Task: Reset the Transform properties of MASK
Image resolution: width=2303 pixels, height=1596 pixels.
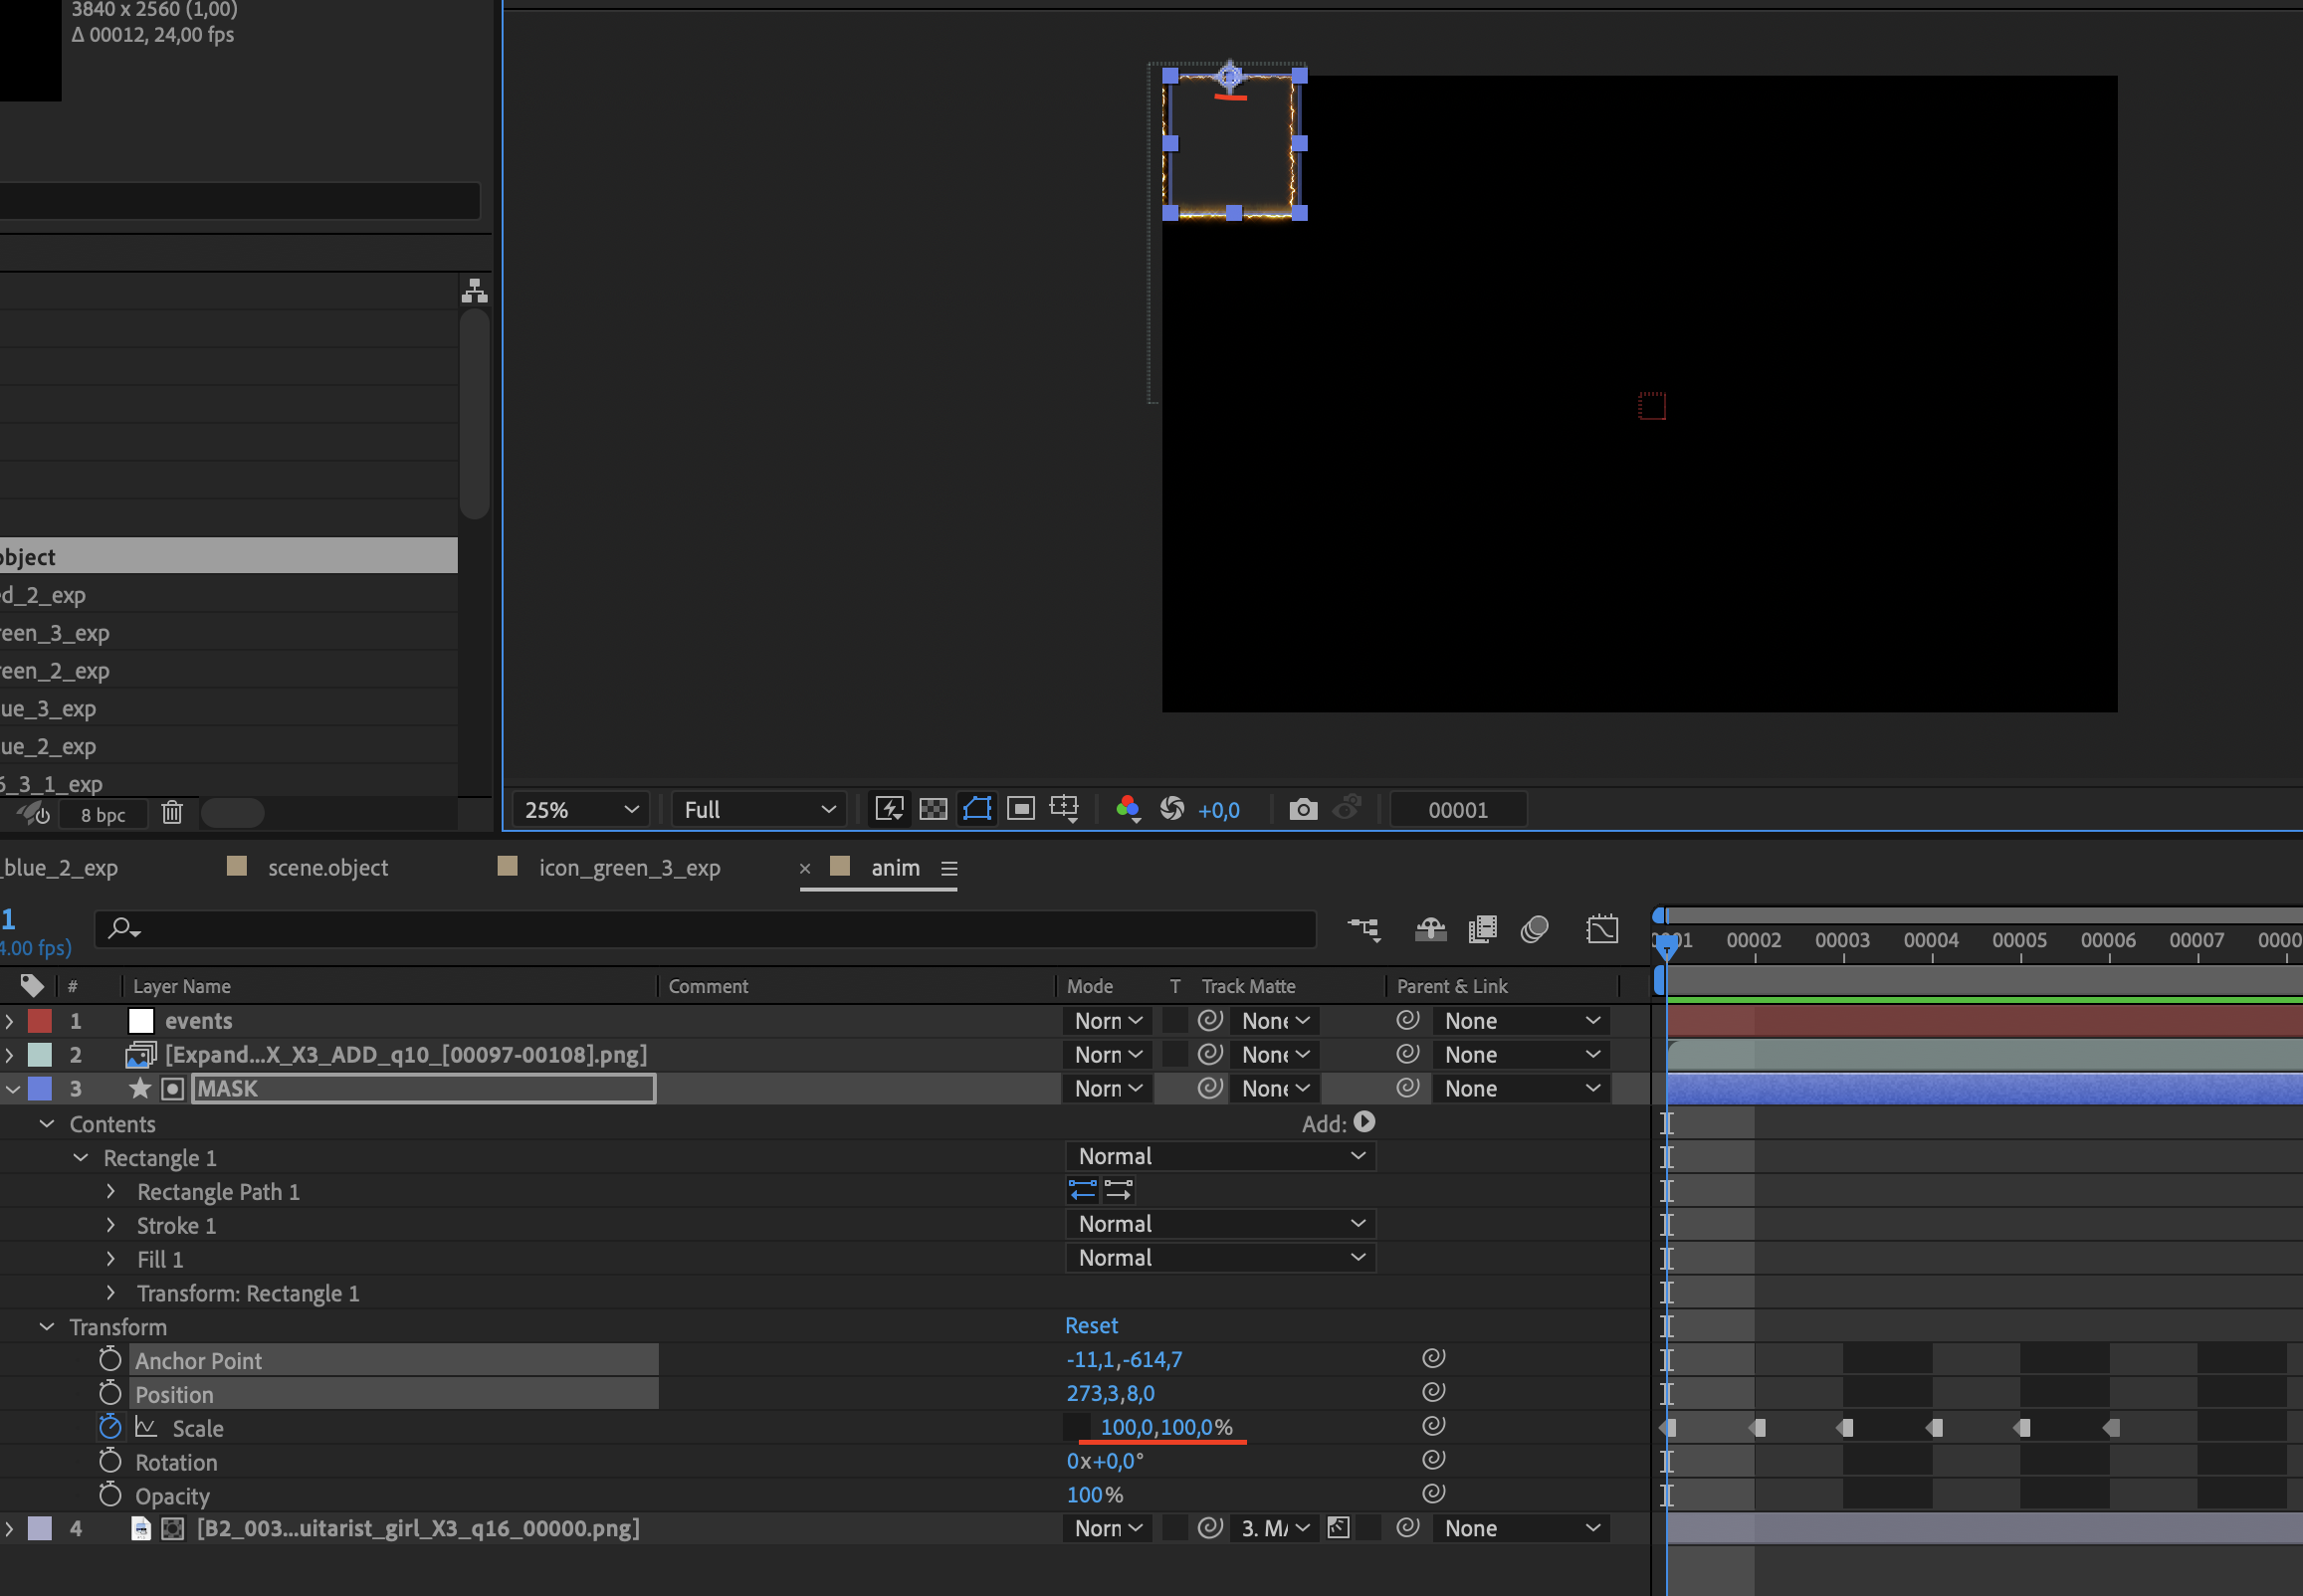Action: point(1090,1325)
